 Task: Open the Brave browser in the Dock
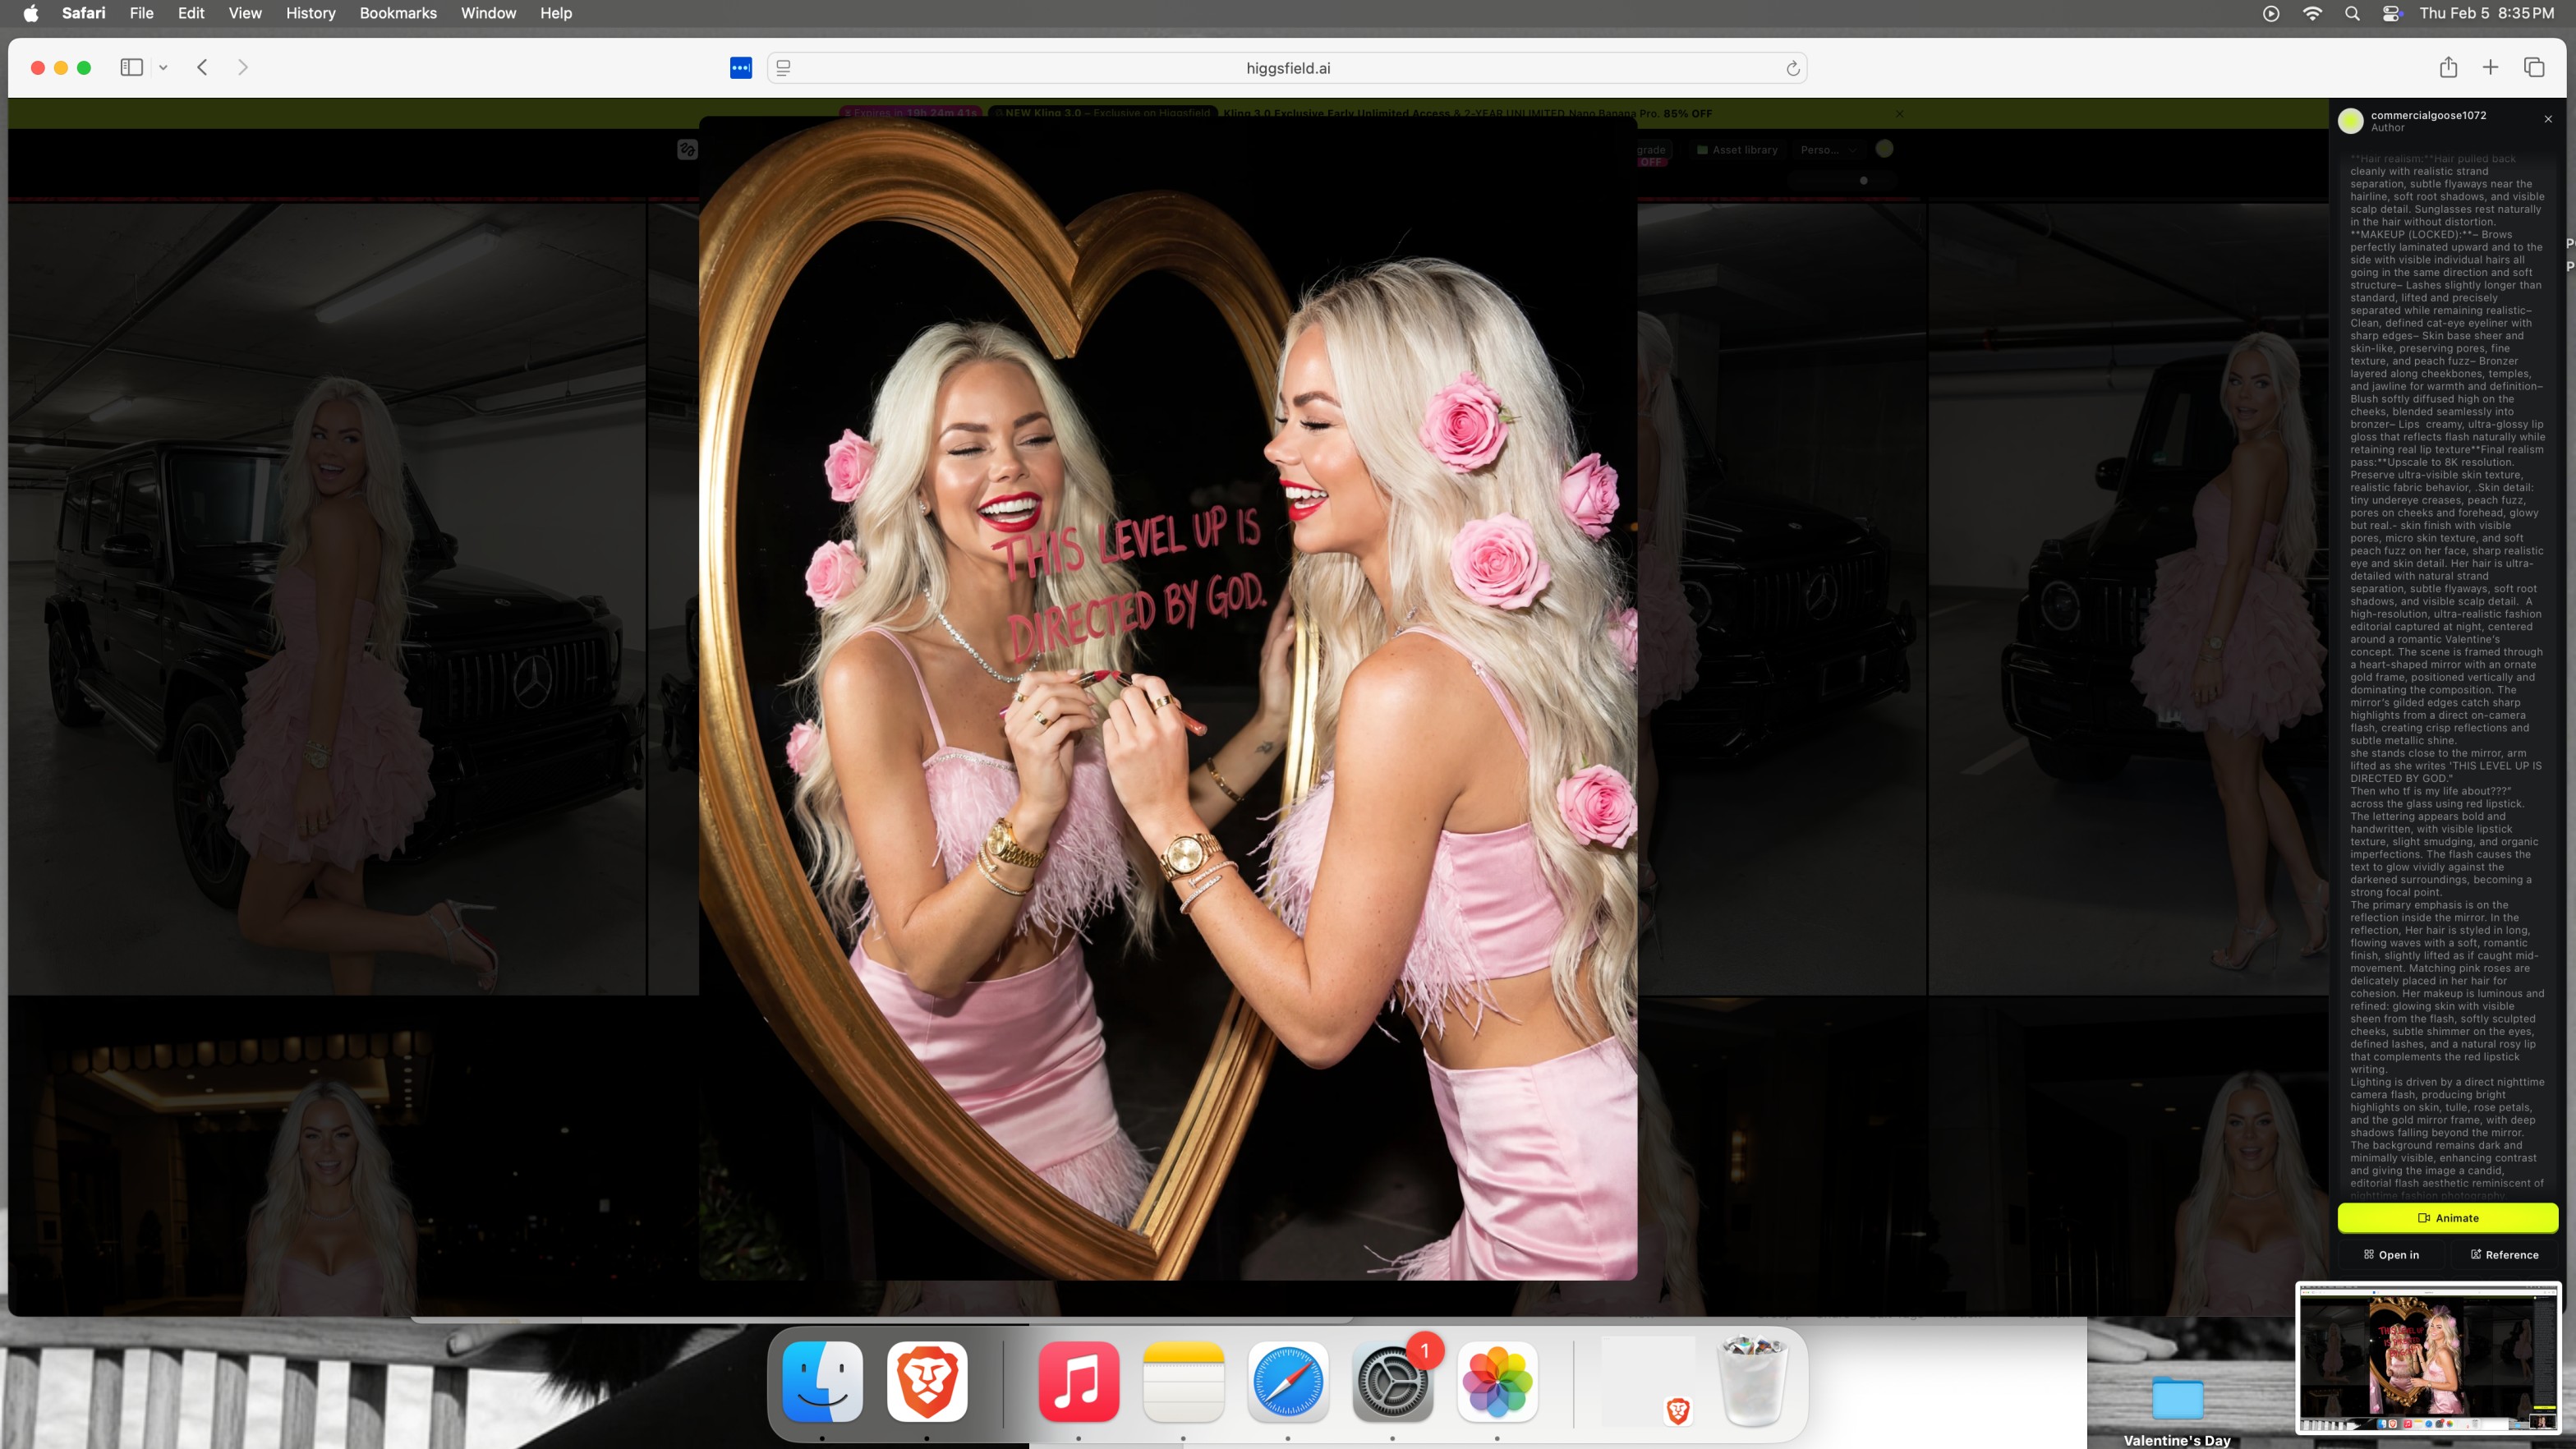pos(926,1381)
